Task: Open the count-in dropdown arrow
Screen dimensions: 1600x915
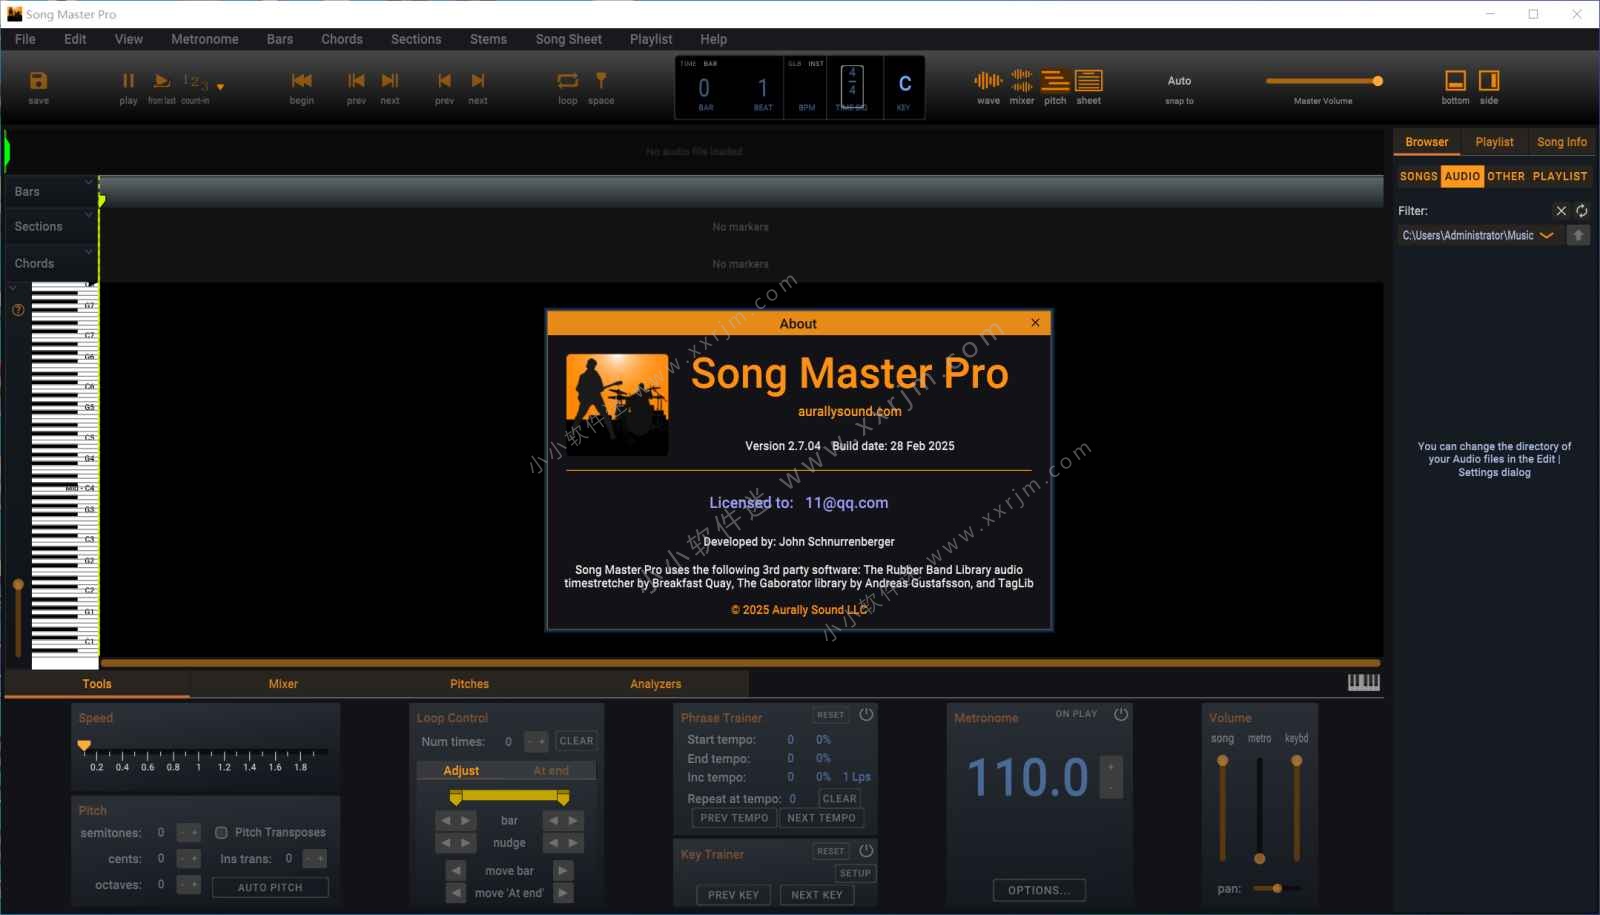Action: (220, 87)
